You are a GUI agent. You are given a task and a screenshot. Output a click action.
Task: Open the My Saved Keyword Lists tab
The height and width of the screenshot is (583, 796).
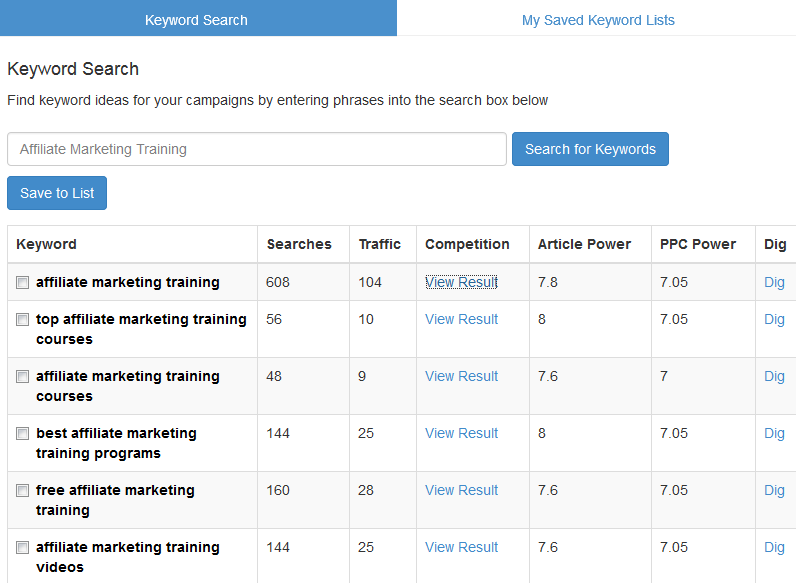point(598,19)
